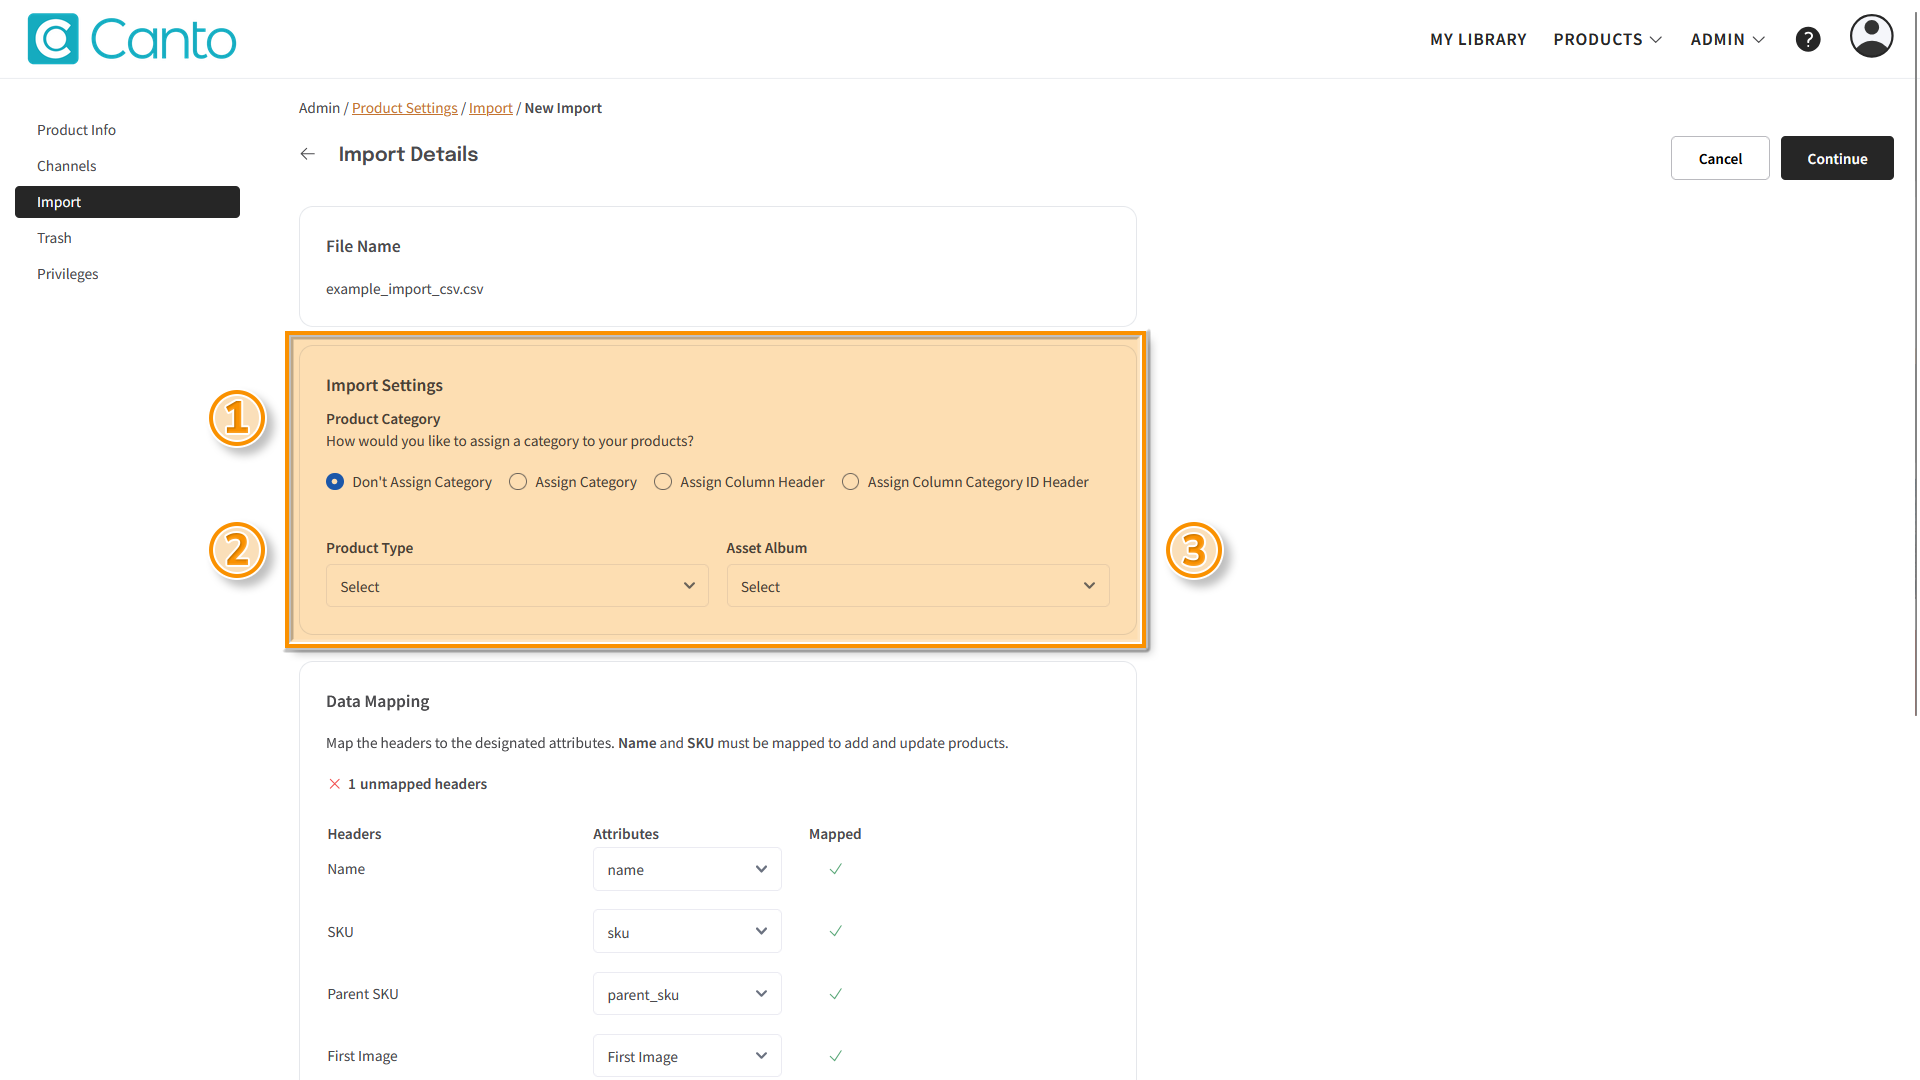Go to Channels in the sidebar
The image size is (1920, 1080).
[67, 166]
